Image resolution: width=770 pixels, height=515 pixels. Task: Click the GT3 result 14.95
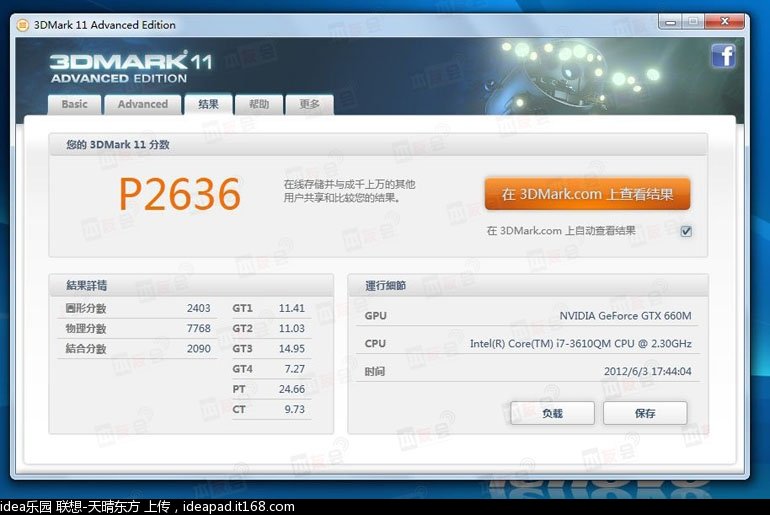(x=292, y=349)
